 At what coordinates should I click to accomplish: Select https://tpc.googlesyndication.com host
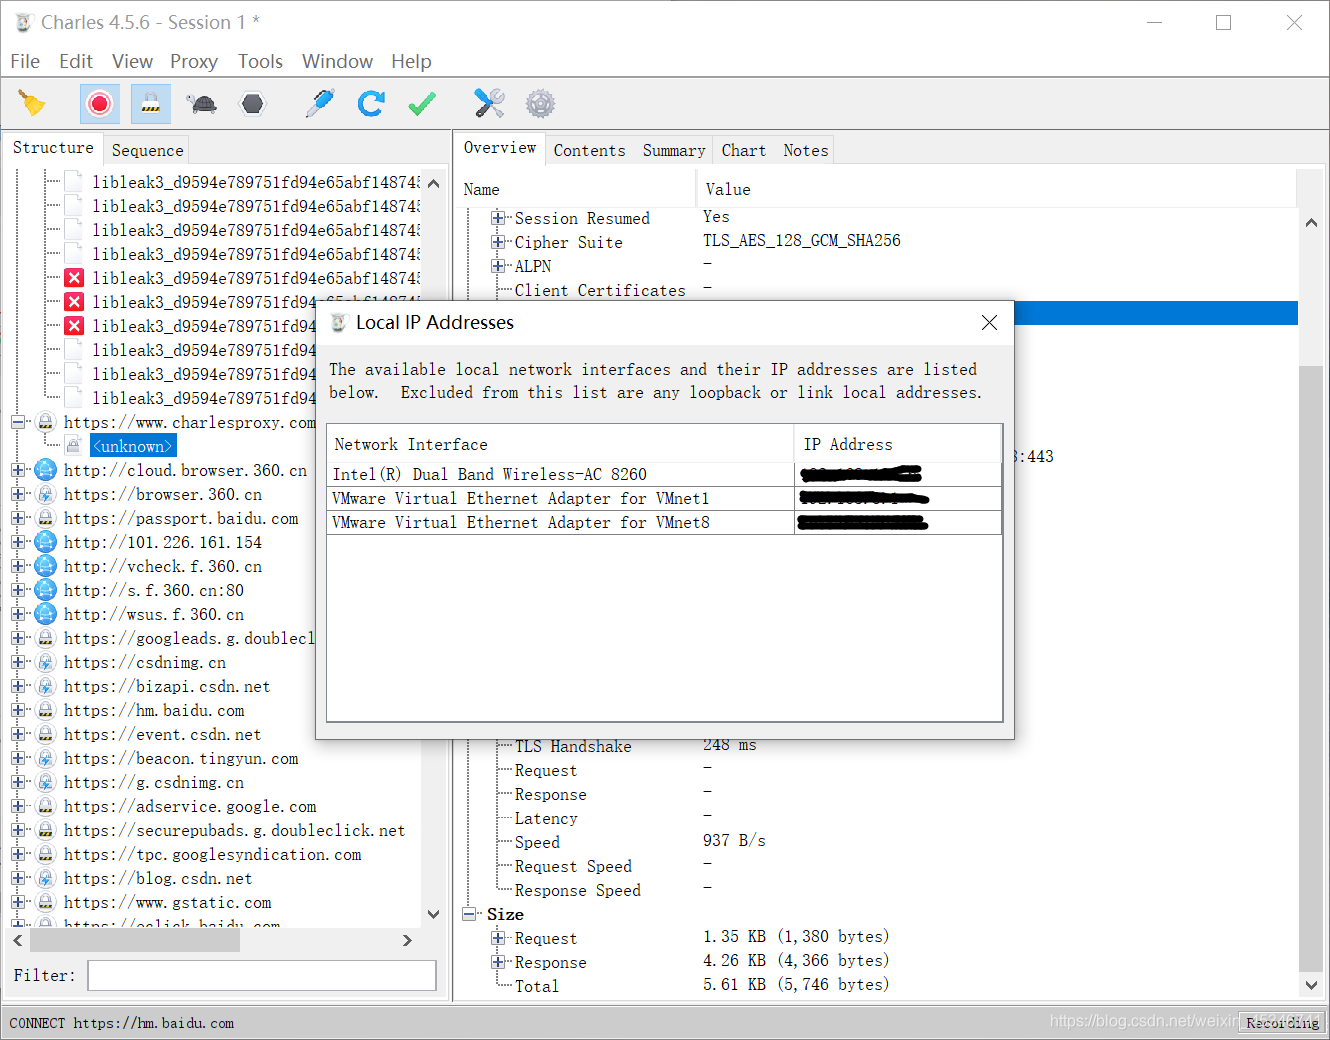point(213,854)
